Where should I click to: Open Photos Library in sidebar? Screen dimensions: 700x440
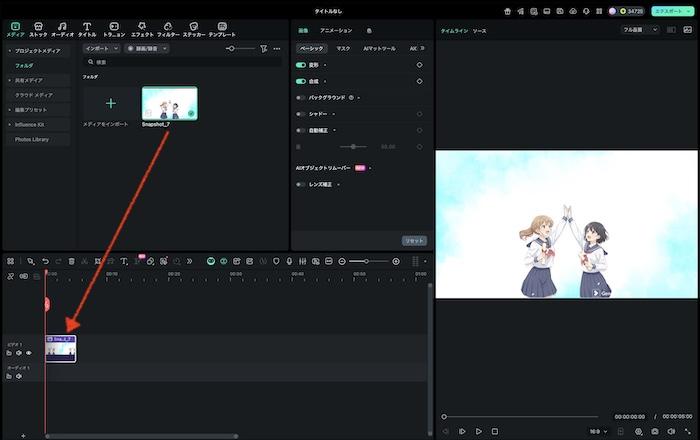(x=32, y=139)
